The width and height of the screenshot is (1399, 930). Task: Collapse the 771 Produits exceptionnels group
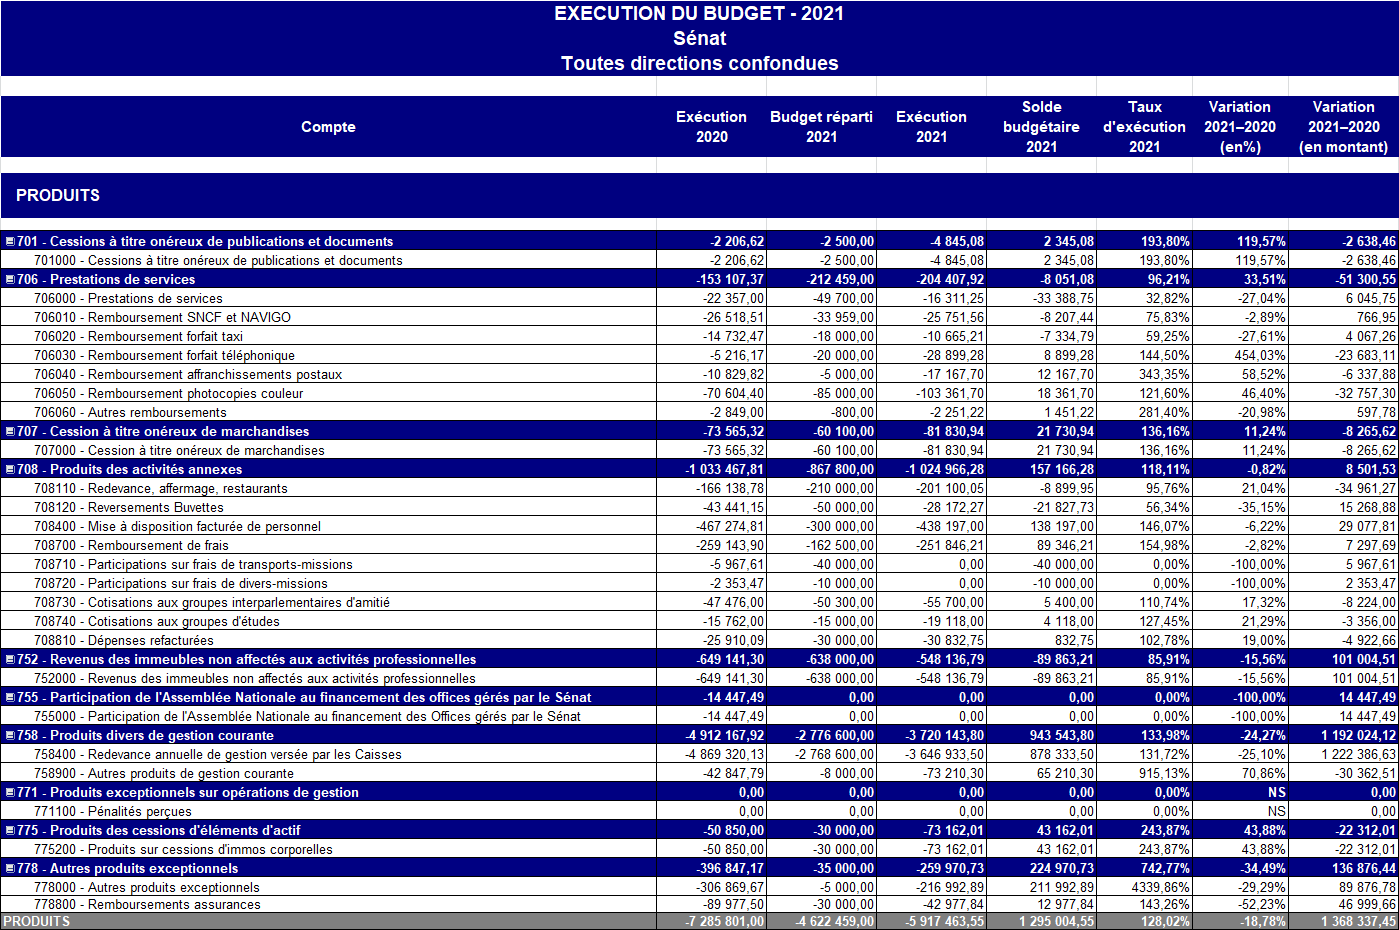click(x=10, y=792)
